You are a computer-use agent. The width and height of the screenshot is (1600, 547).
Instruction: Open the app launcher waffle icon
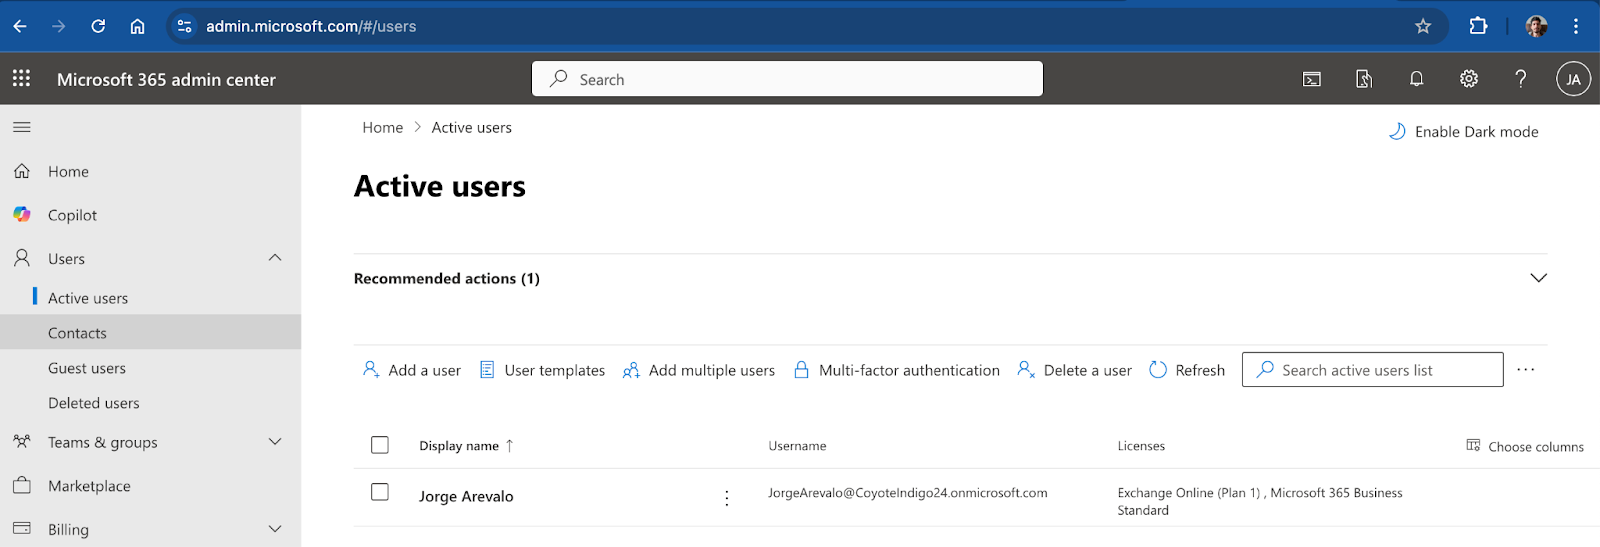(x=21, y=78)
